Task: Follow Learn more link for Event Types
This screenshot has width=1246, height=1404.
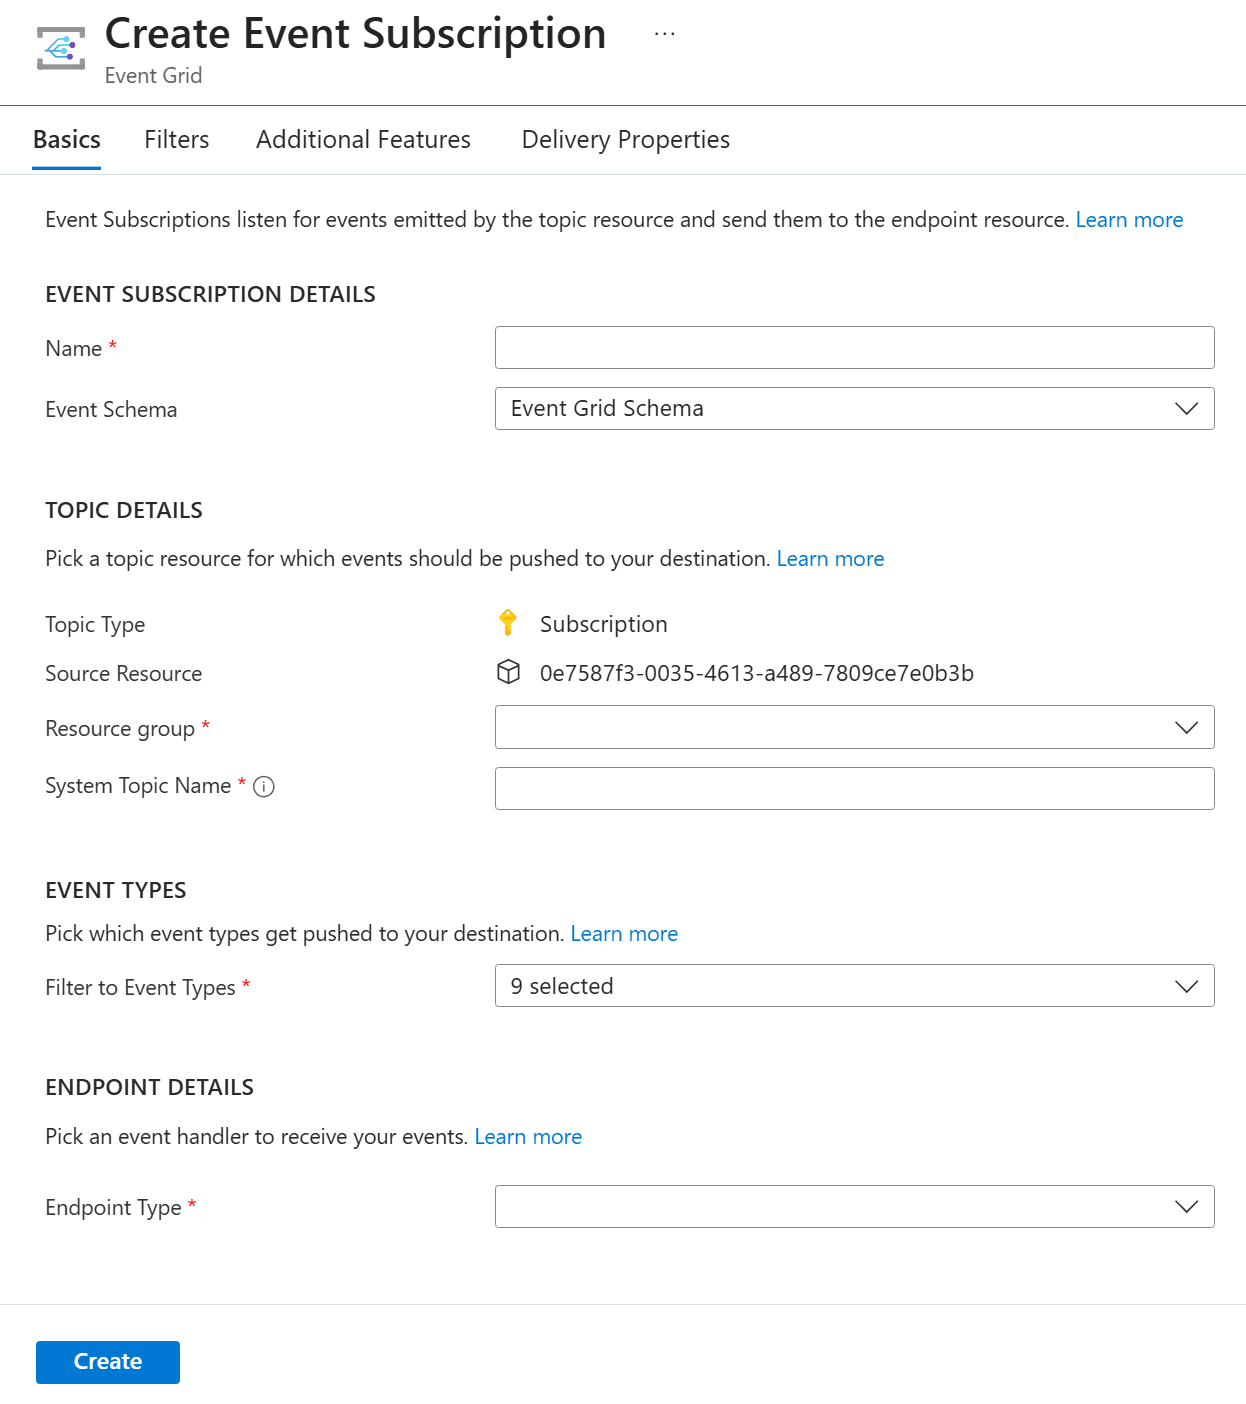Action: pyautogui.click(x=624, y=934)
